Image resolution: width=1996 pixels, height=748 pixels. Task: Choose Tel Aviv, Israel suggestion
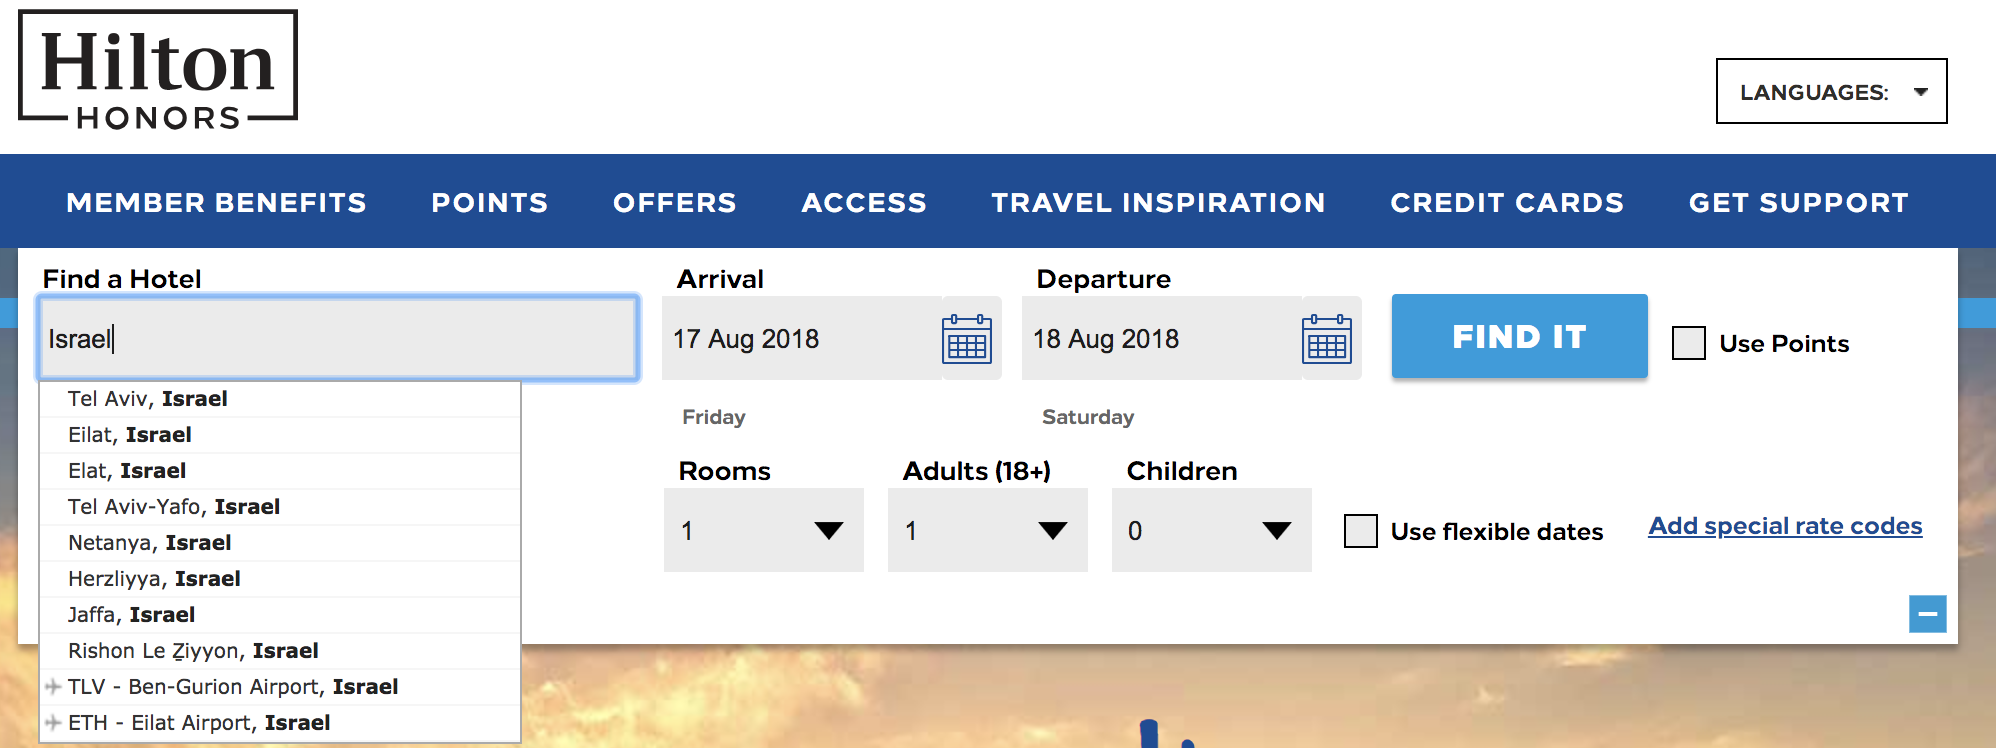tap(280, 399)
